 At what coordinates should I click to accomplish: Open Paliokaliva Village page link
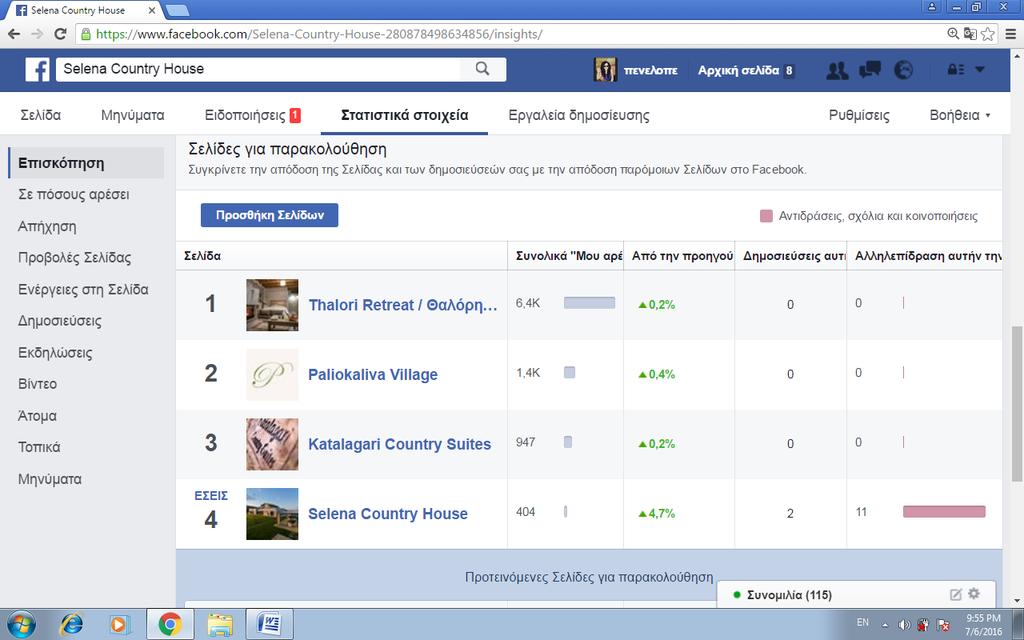tap(373, 375)
